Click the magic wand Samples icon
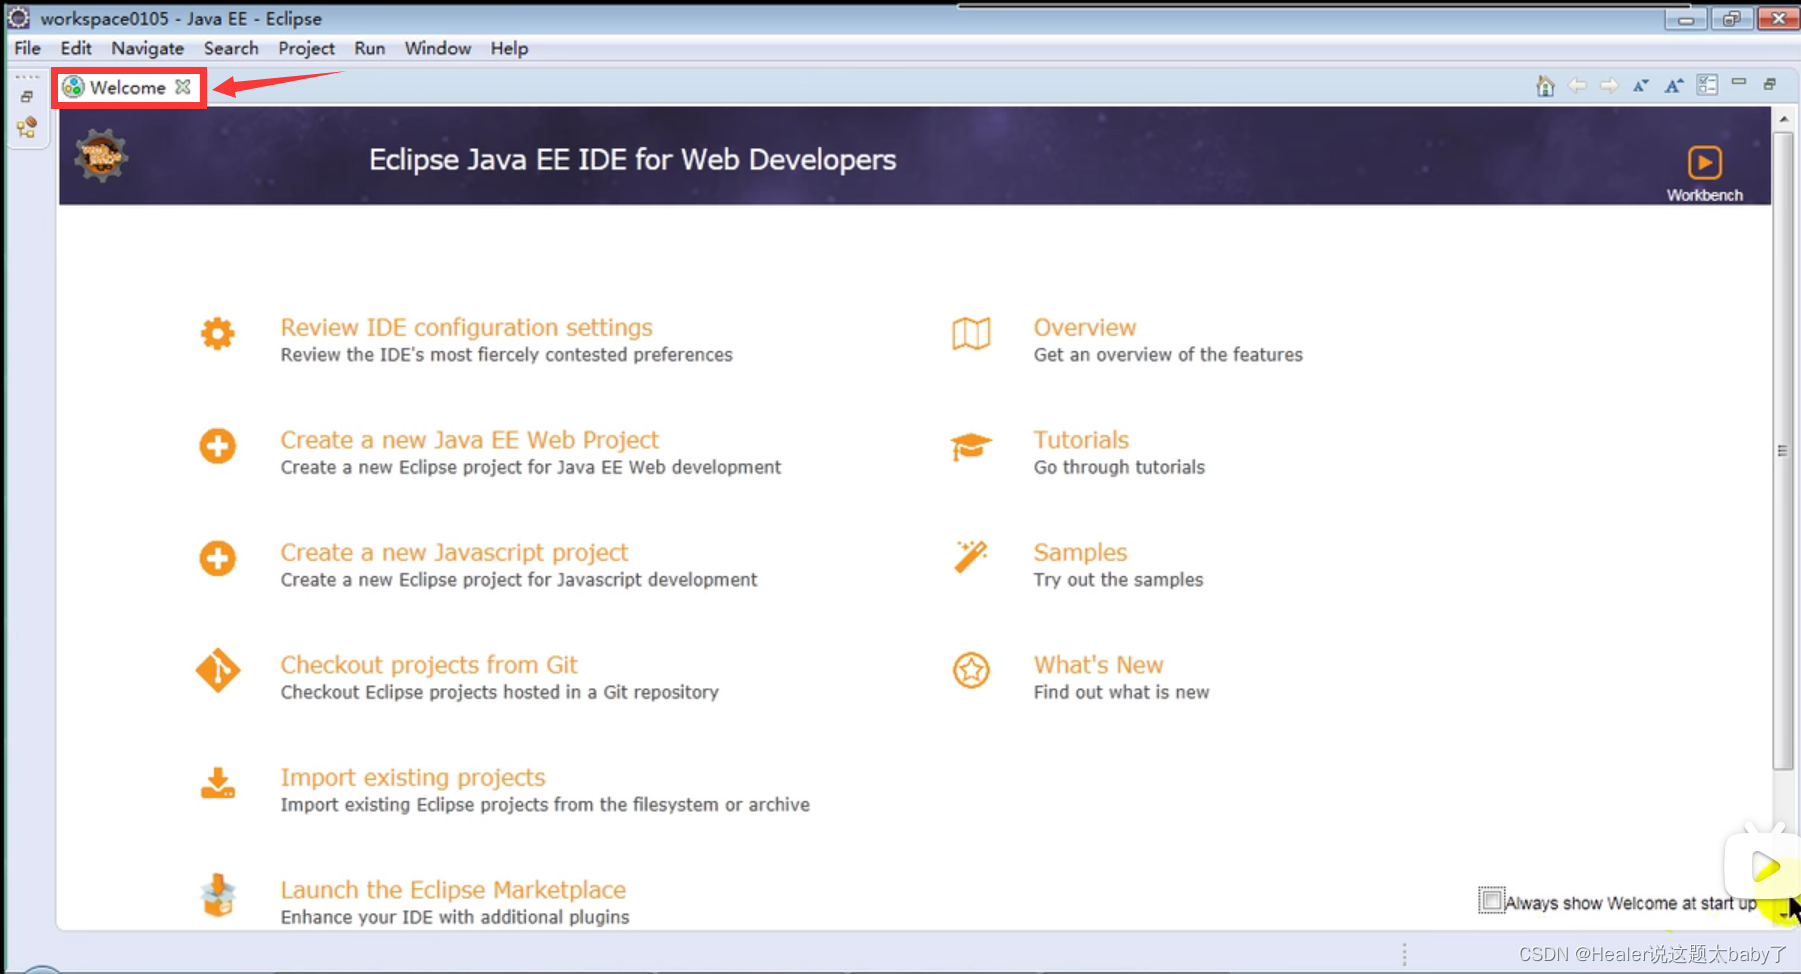The height and width of the screenshot is (974, 1801). coord(971,557)
